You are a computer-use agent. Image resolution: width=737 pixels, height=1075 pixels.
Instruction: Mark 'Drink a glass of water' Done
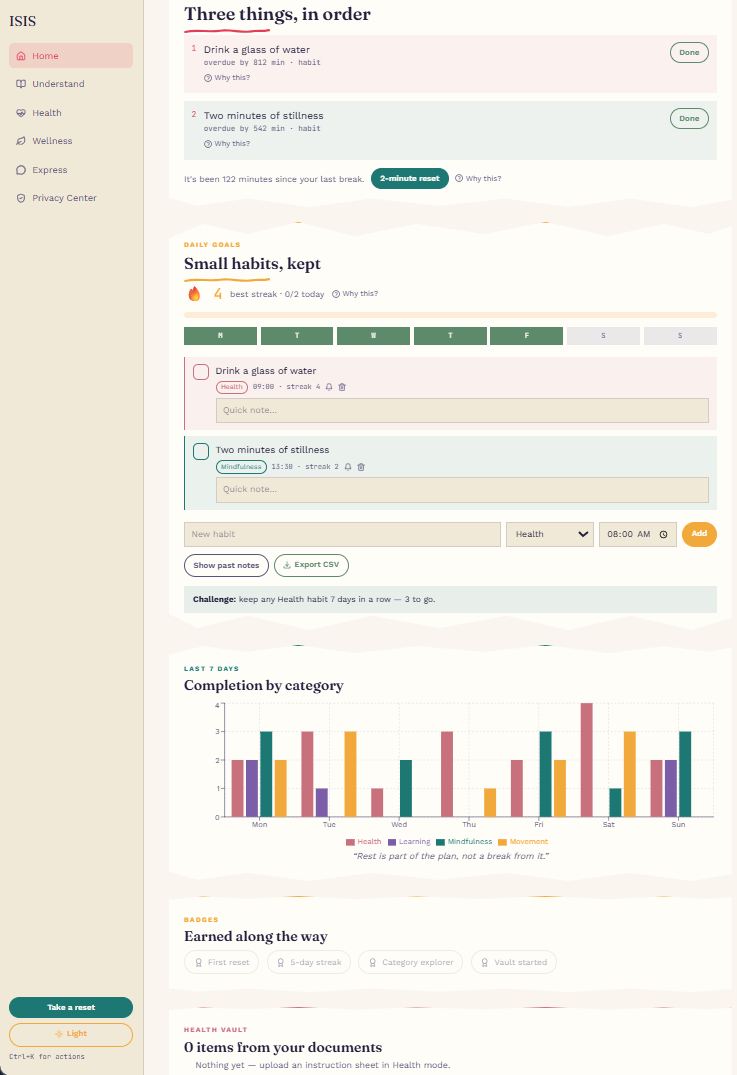[x=689, y=53]
